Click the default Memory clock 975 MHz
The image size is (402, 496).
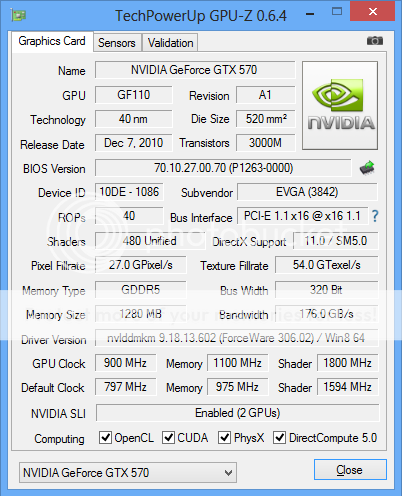click(x=237, y=387)
